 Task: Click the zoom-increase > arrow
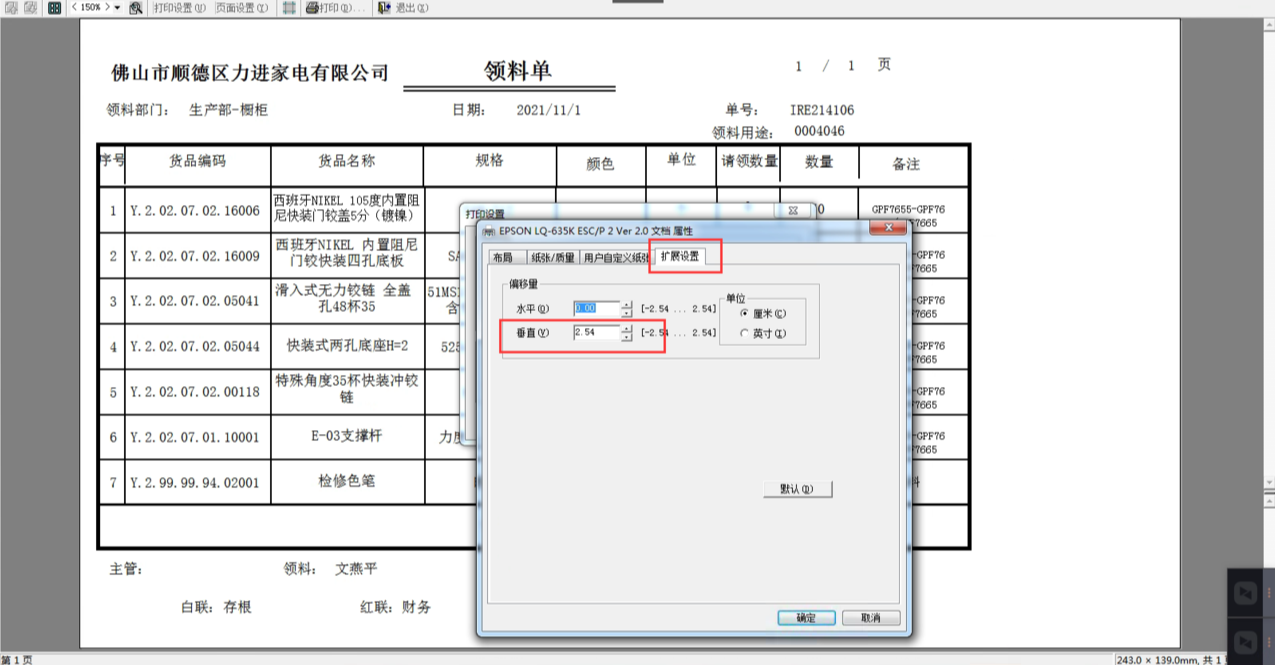(x=108, y=8)
